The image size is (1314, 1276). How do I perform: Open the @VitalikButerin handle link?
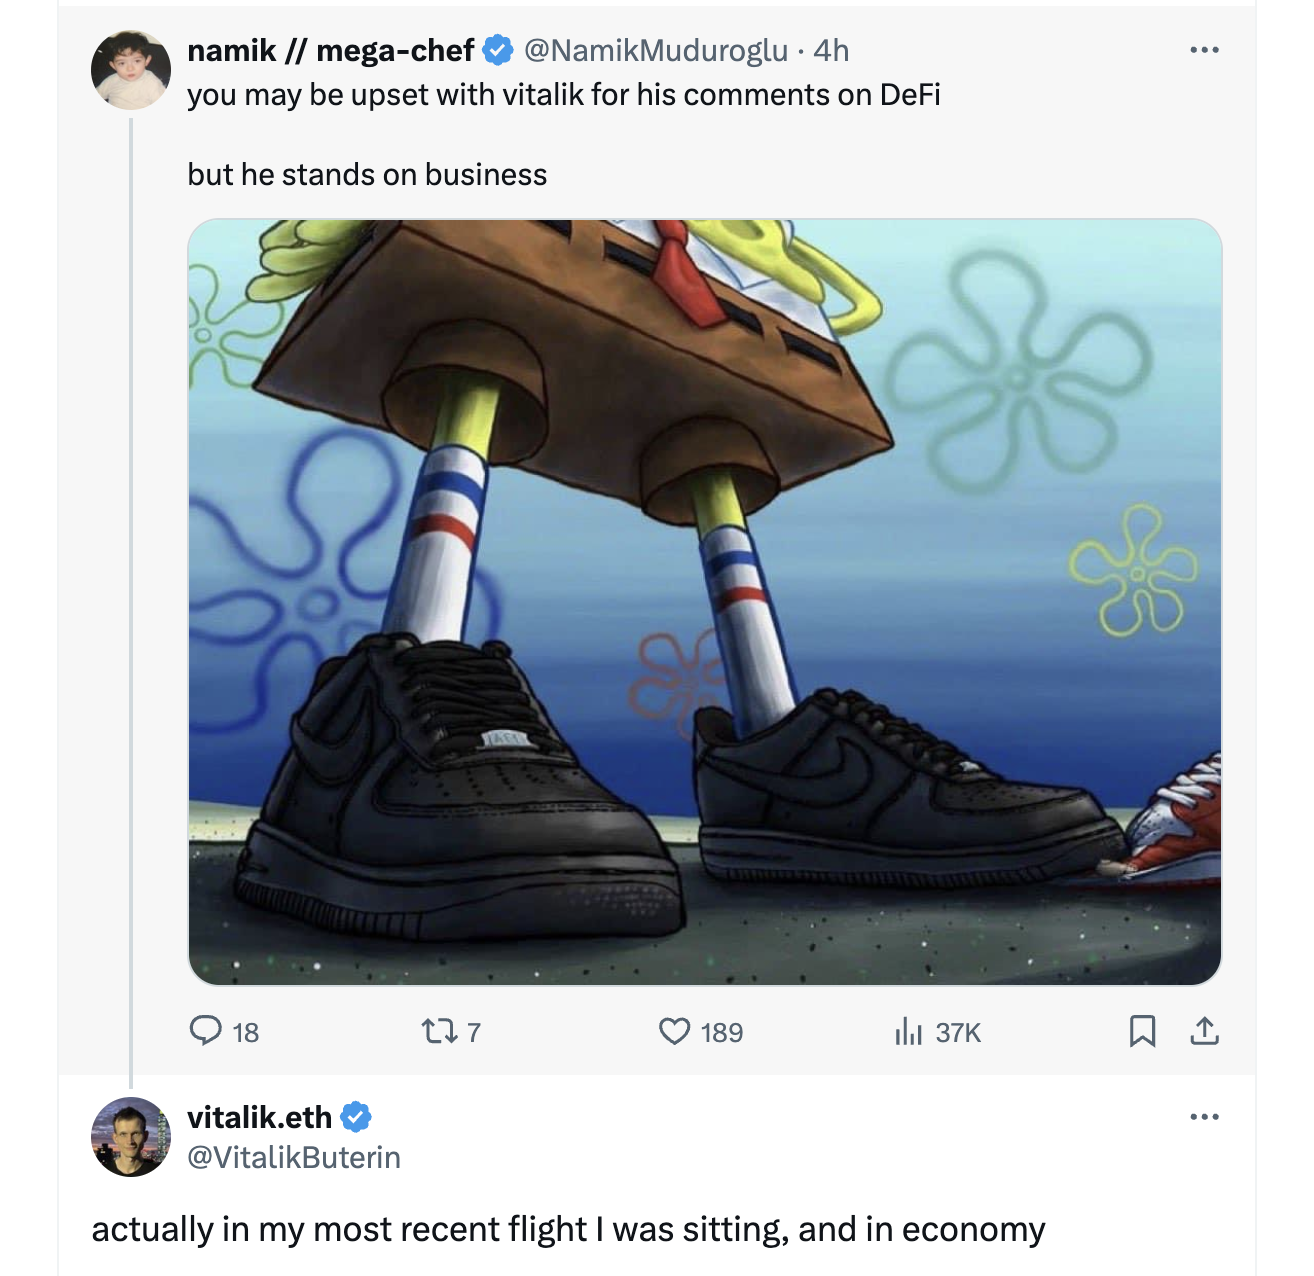click(294, 1157)
